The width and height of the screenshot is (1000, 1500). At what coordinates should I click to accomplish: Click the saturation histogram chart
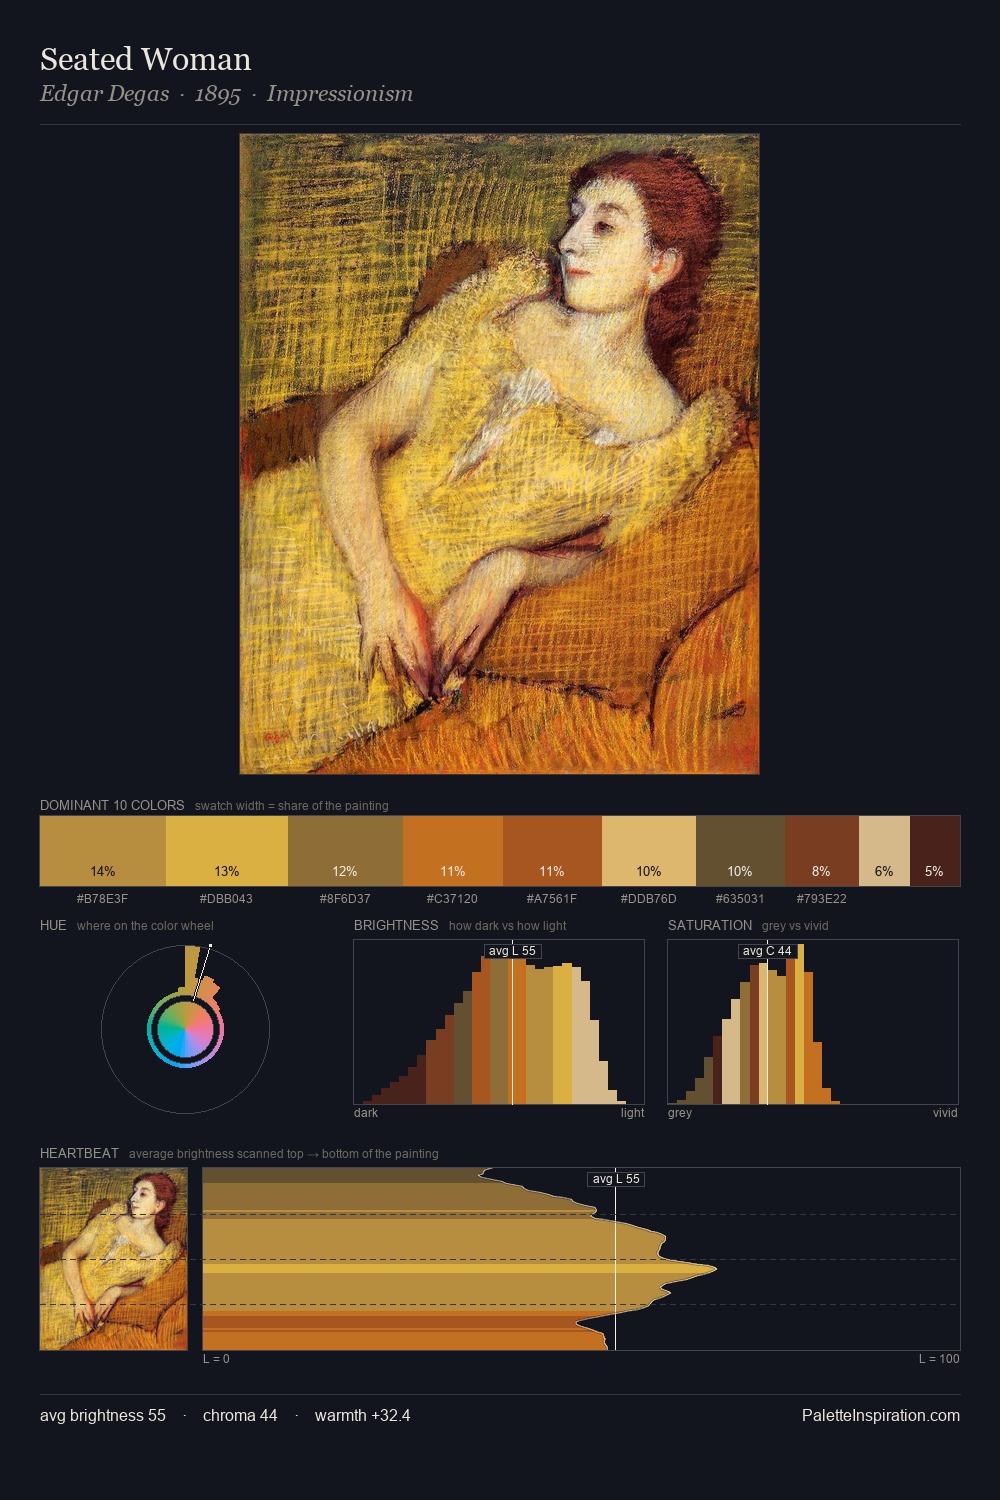813,1022
